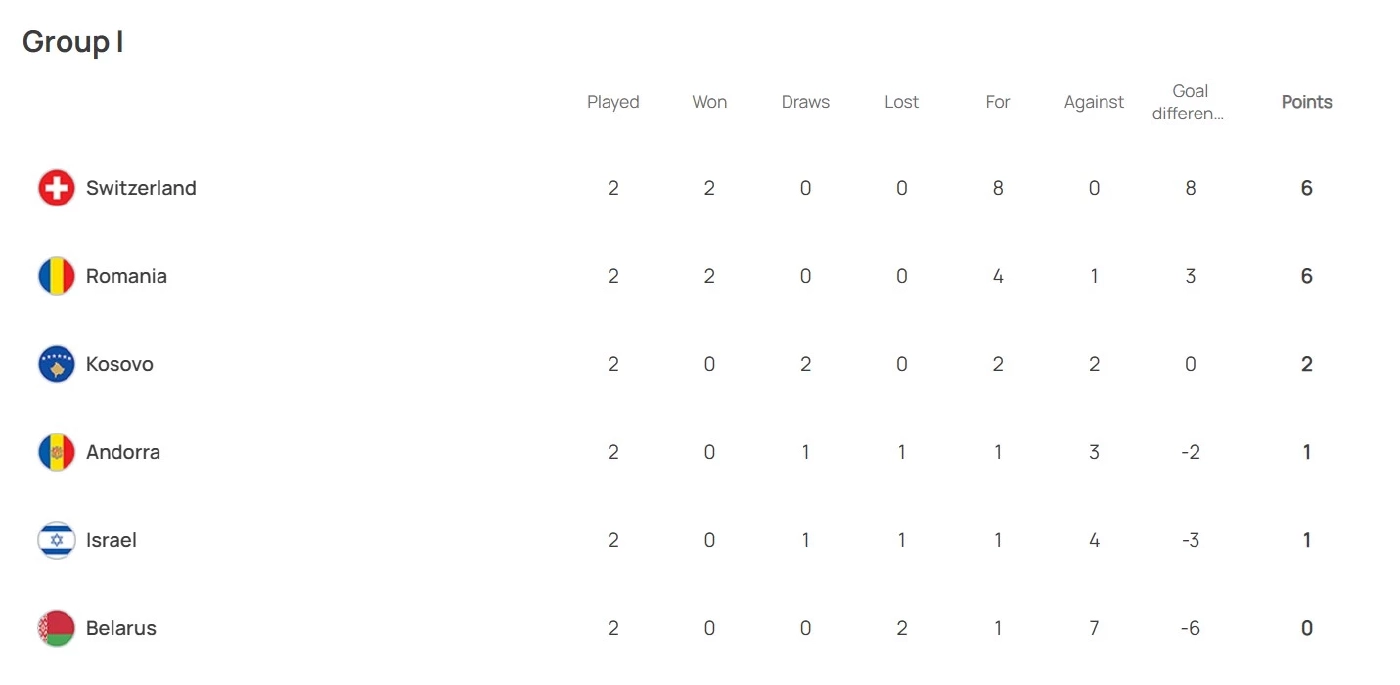
Task: Click the Romania flag icon
Action: [x=56, y=276]
